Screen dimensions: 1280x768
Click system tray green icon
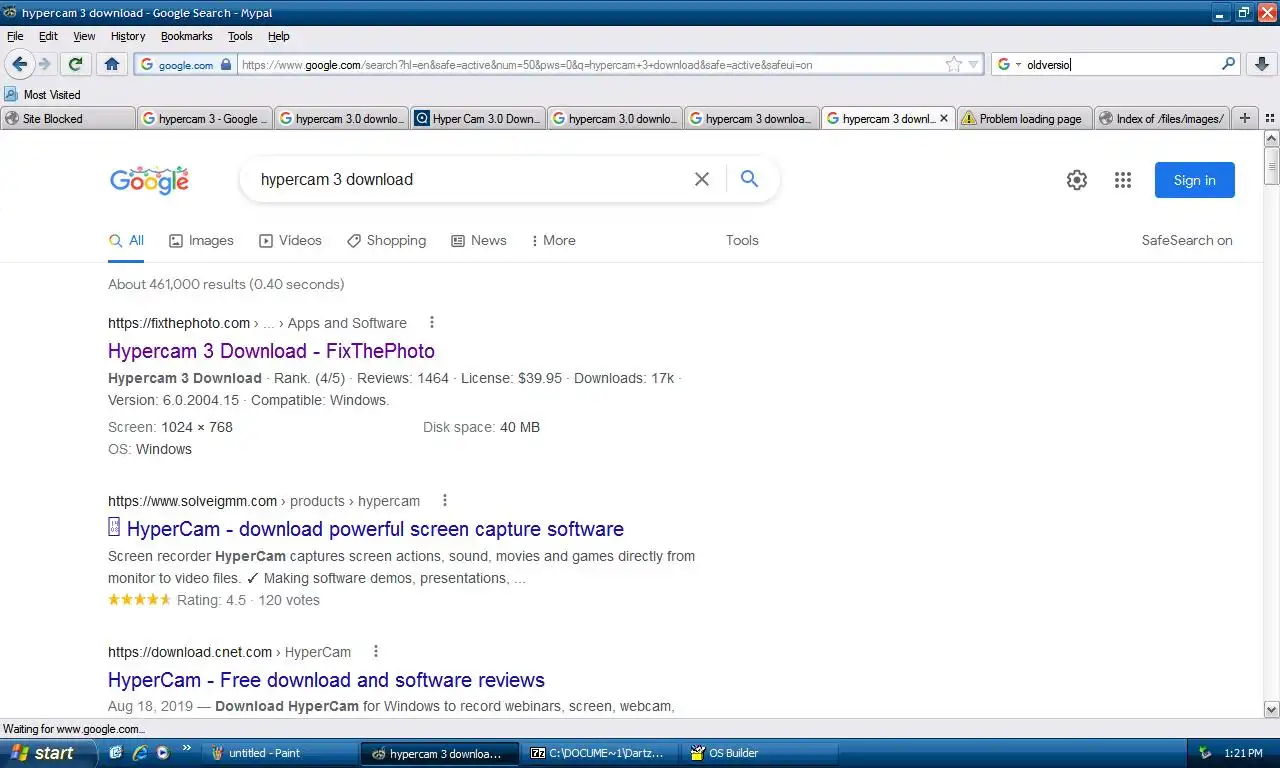1206,753
